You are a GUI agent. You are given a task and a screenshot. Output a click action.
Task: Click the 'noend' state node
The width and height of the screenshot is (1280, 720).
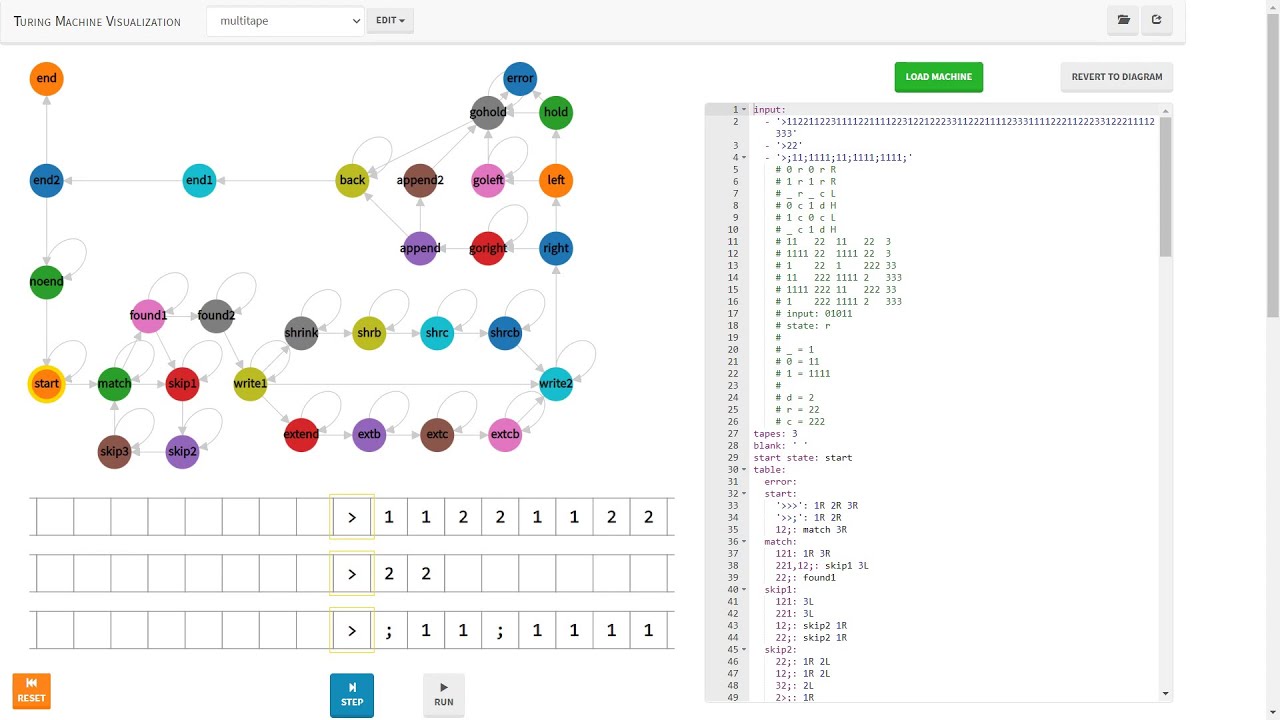tap(47, 282)
